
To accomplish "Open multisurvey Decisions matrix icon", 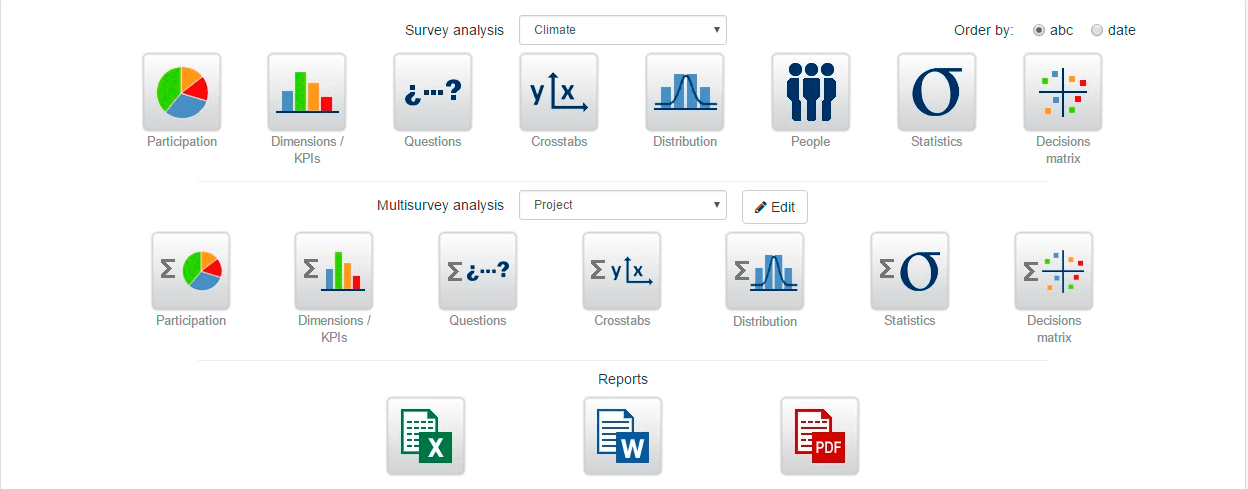I will [1054, 271].
